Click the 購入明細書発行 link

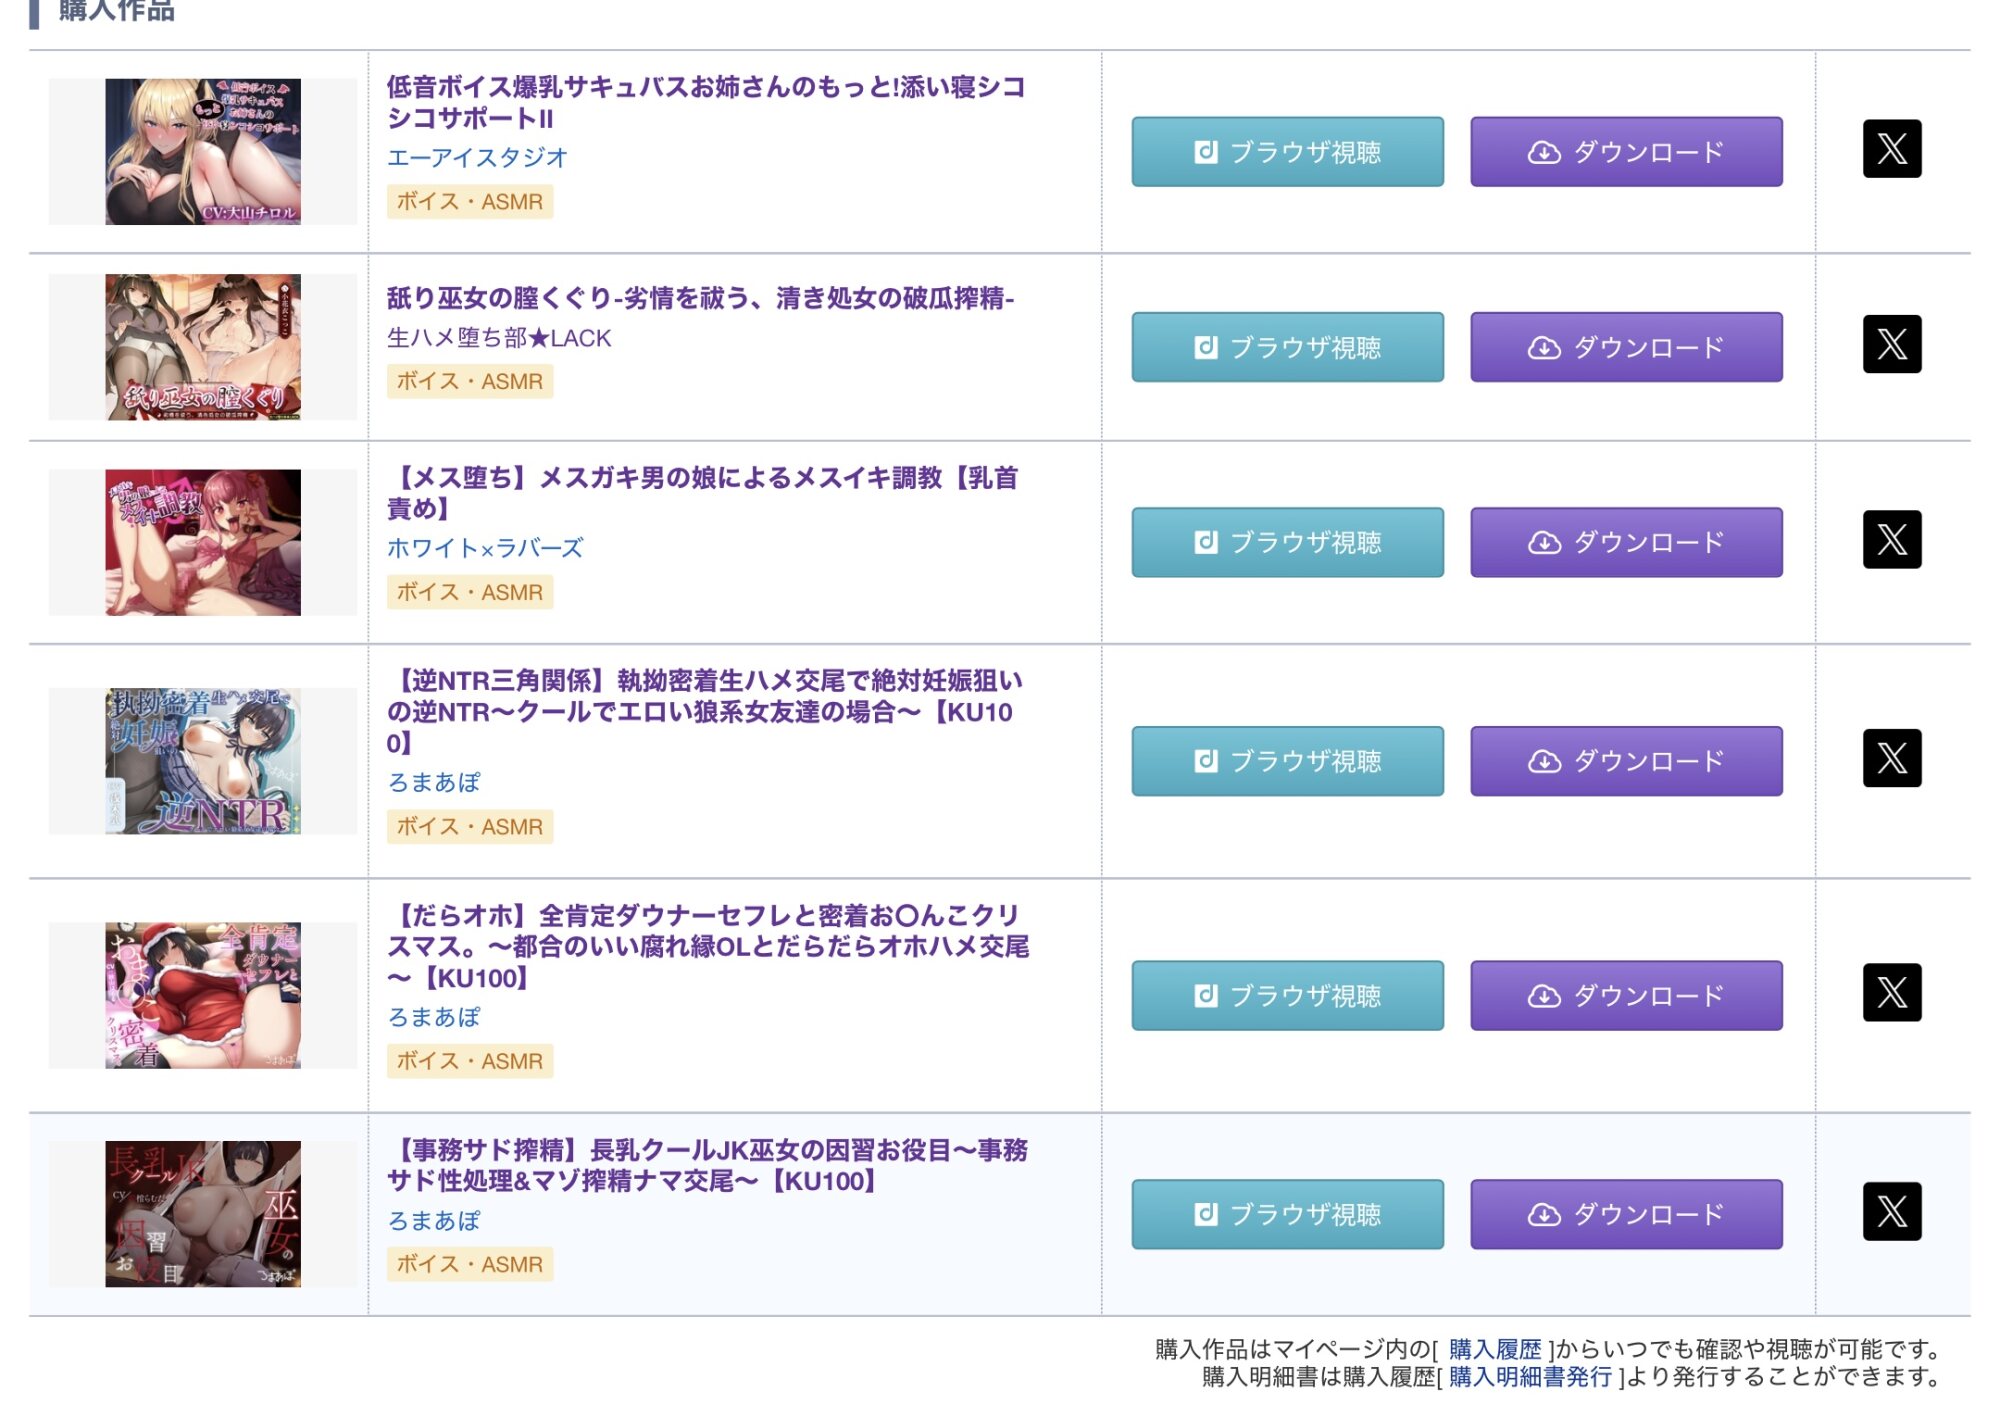(1530, 1377)
